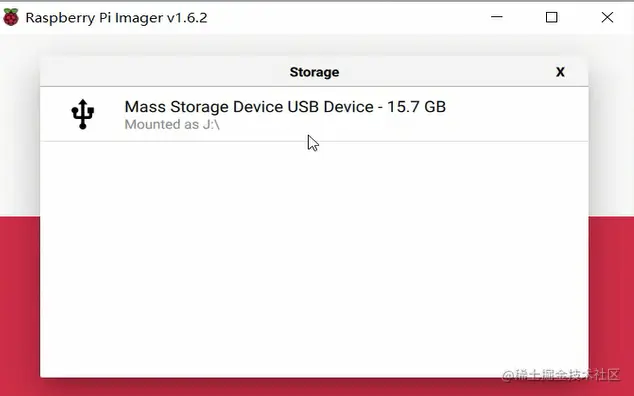Click the Storage dialog header title

tap(314, 72)
